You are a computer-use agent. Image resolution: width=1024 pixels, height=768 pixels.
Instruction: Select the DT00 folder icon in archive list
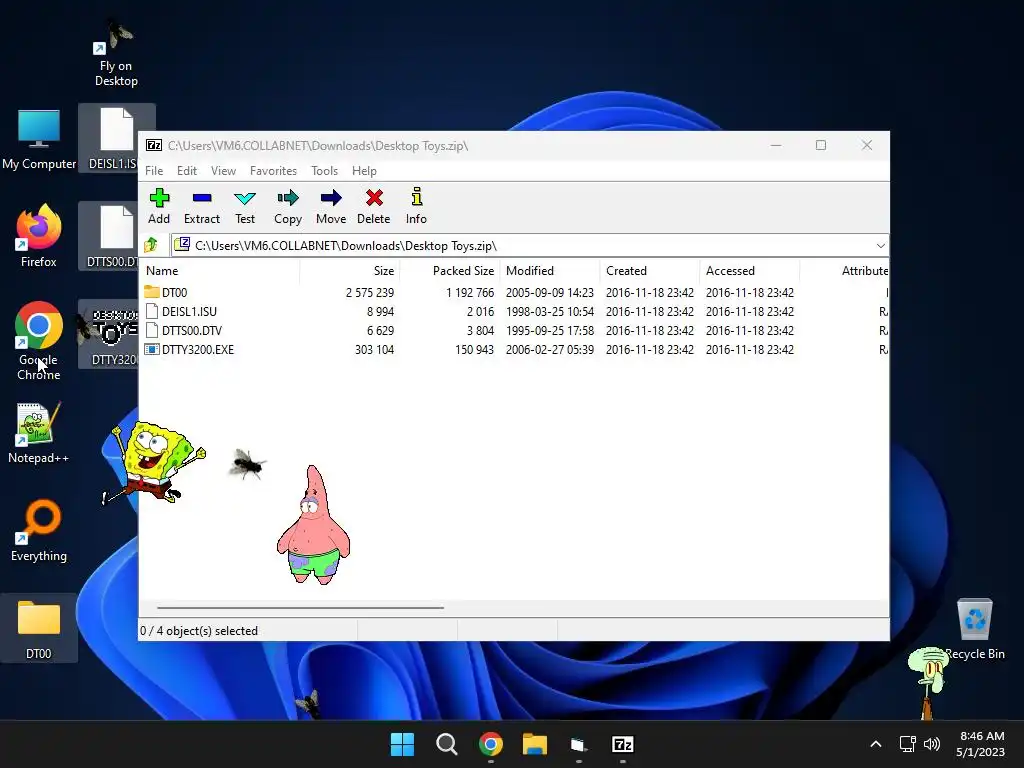[152, 292]
